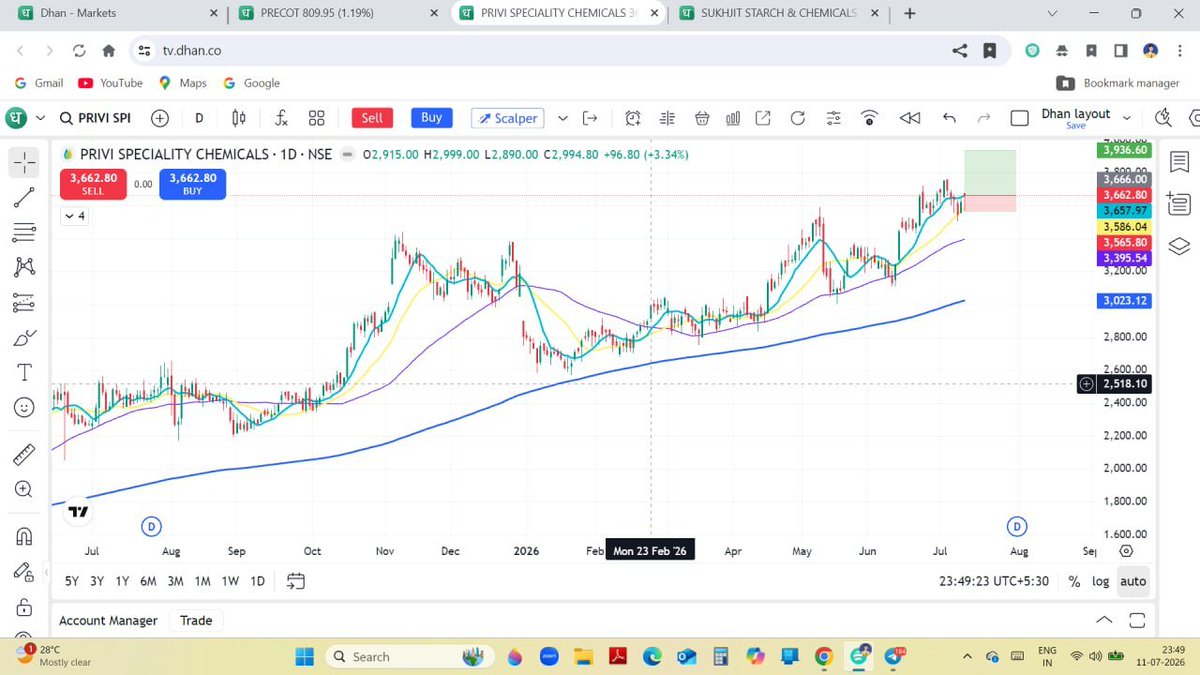Click the Windows Start button
This screenshot has height=675, width=1200.
[305, 657]
